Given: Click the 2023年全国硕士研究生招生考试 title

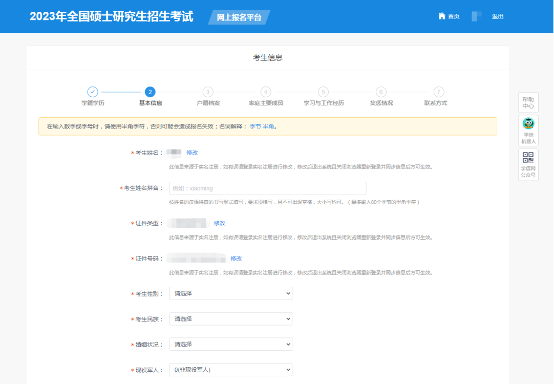Looking at the screenshot, I should (x=111, y=17).
